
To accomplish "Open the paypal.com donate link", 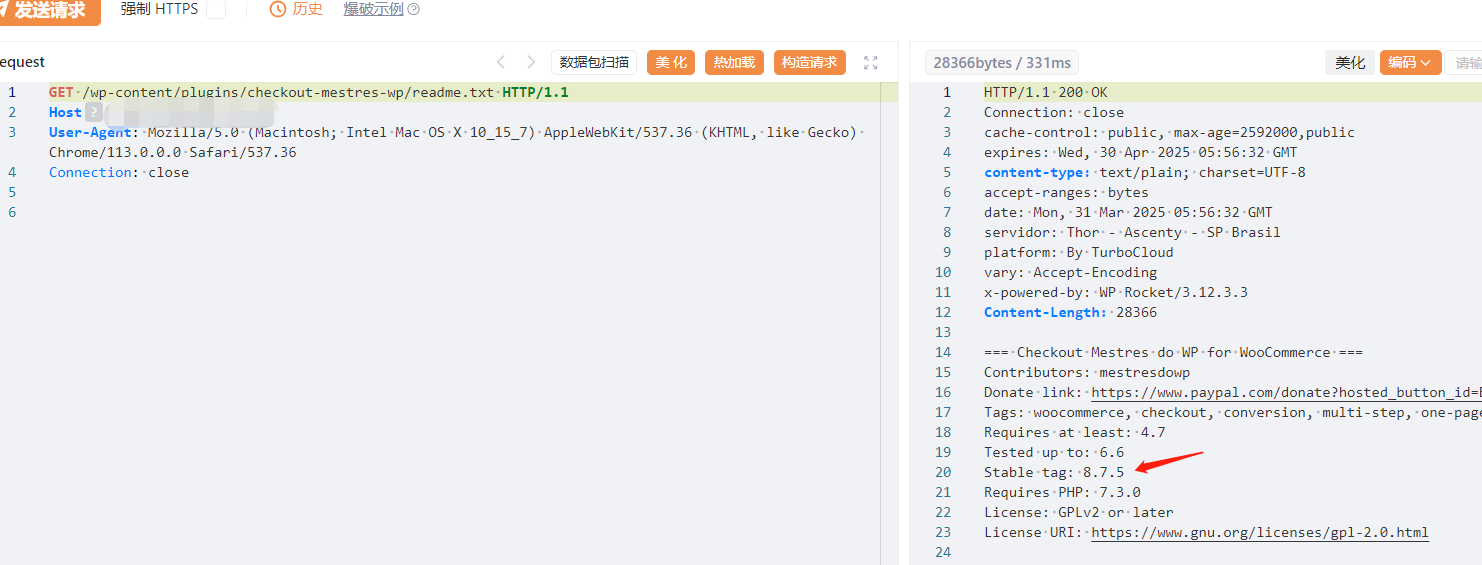I will point(1286,392).
